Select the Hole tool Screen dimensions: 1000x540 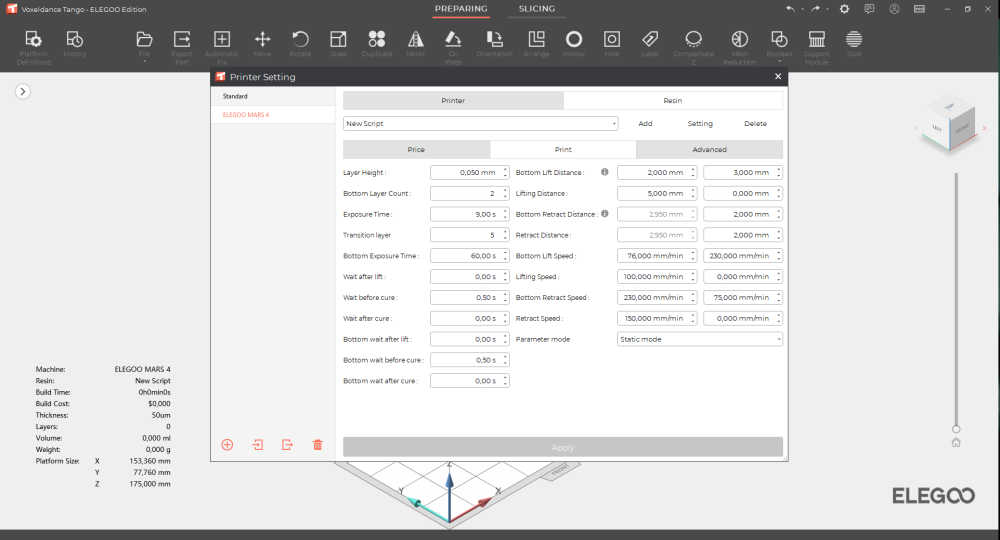click(x=612, y=44)
